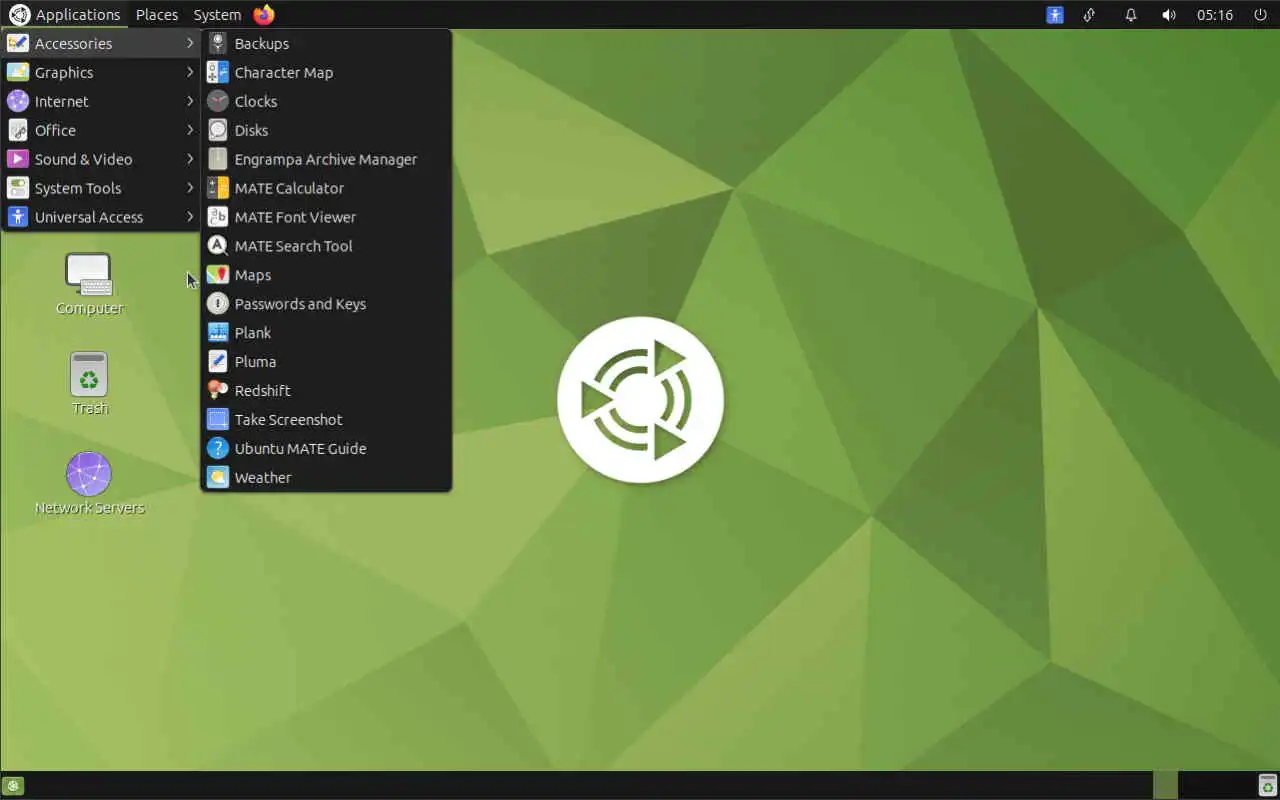Open trash applet in bottom panel
Image resolution: width=1280 pixels, height=800 pixels.
coord(1267,786)
